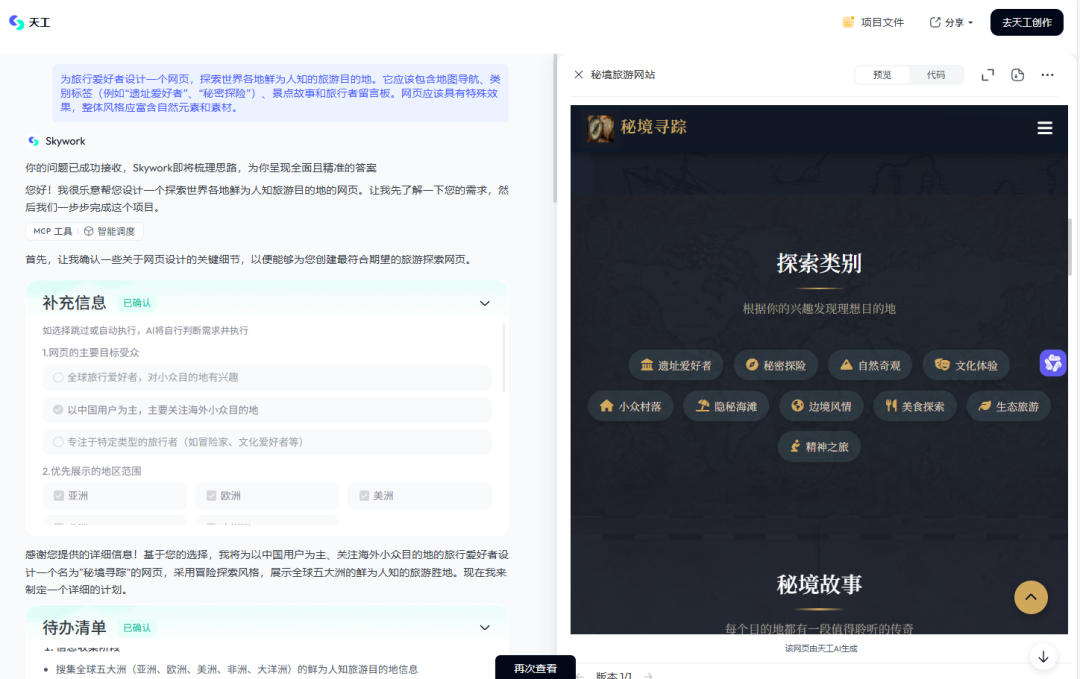Collapse the 补充信息 panel

click(485, 302)
